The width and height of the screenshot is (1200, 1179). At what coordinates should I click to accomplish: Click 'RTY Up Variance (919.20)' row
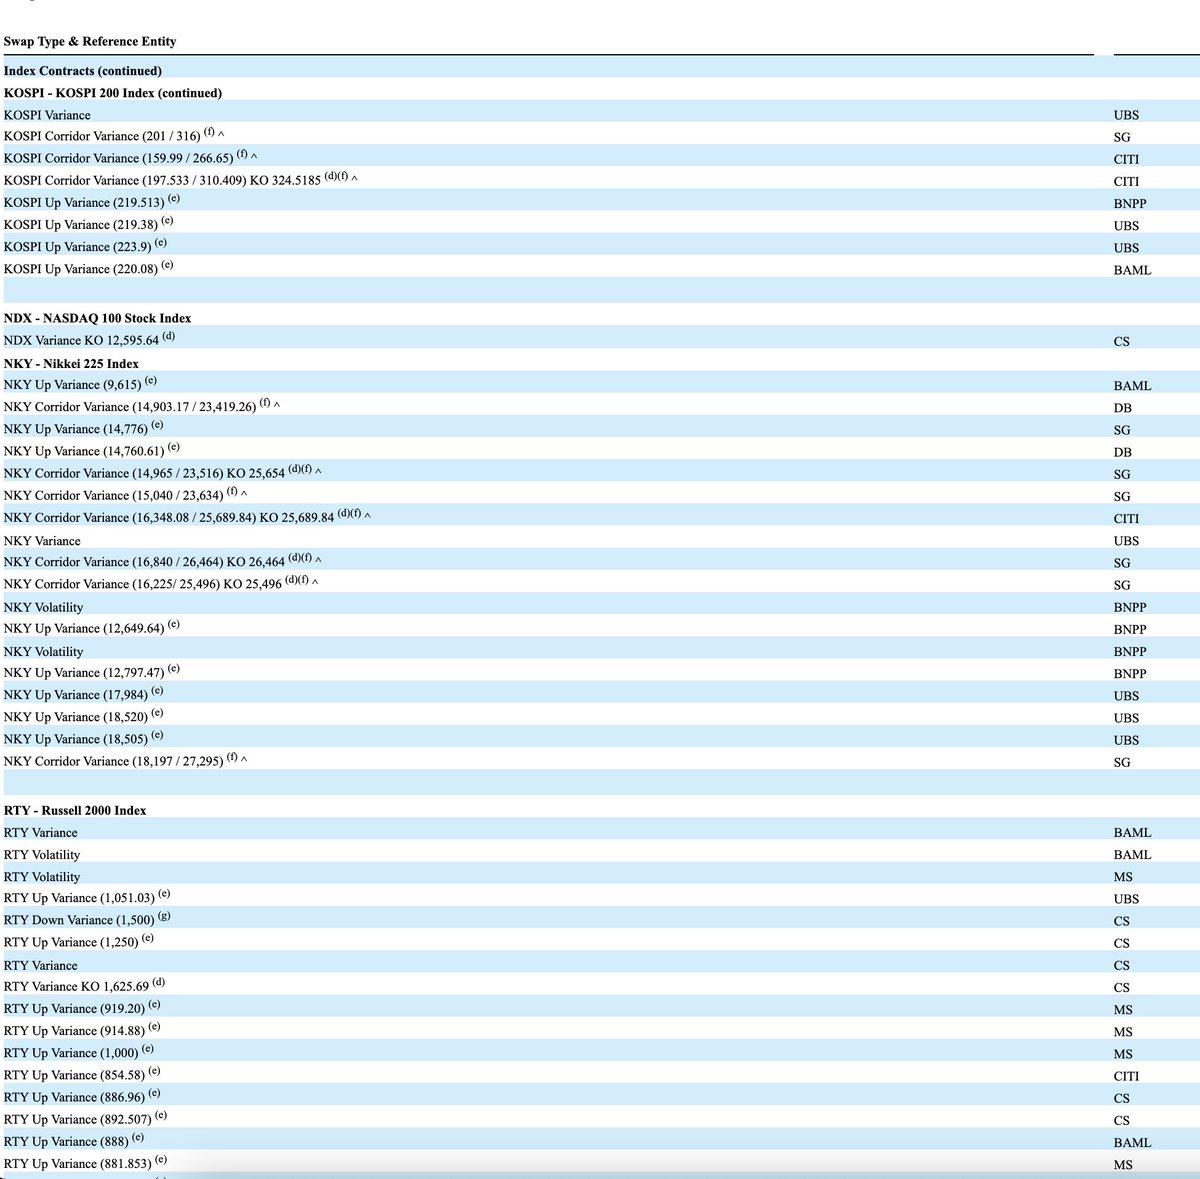(600, 1008)
